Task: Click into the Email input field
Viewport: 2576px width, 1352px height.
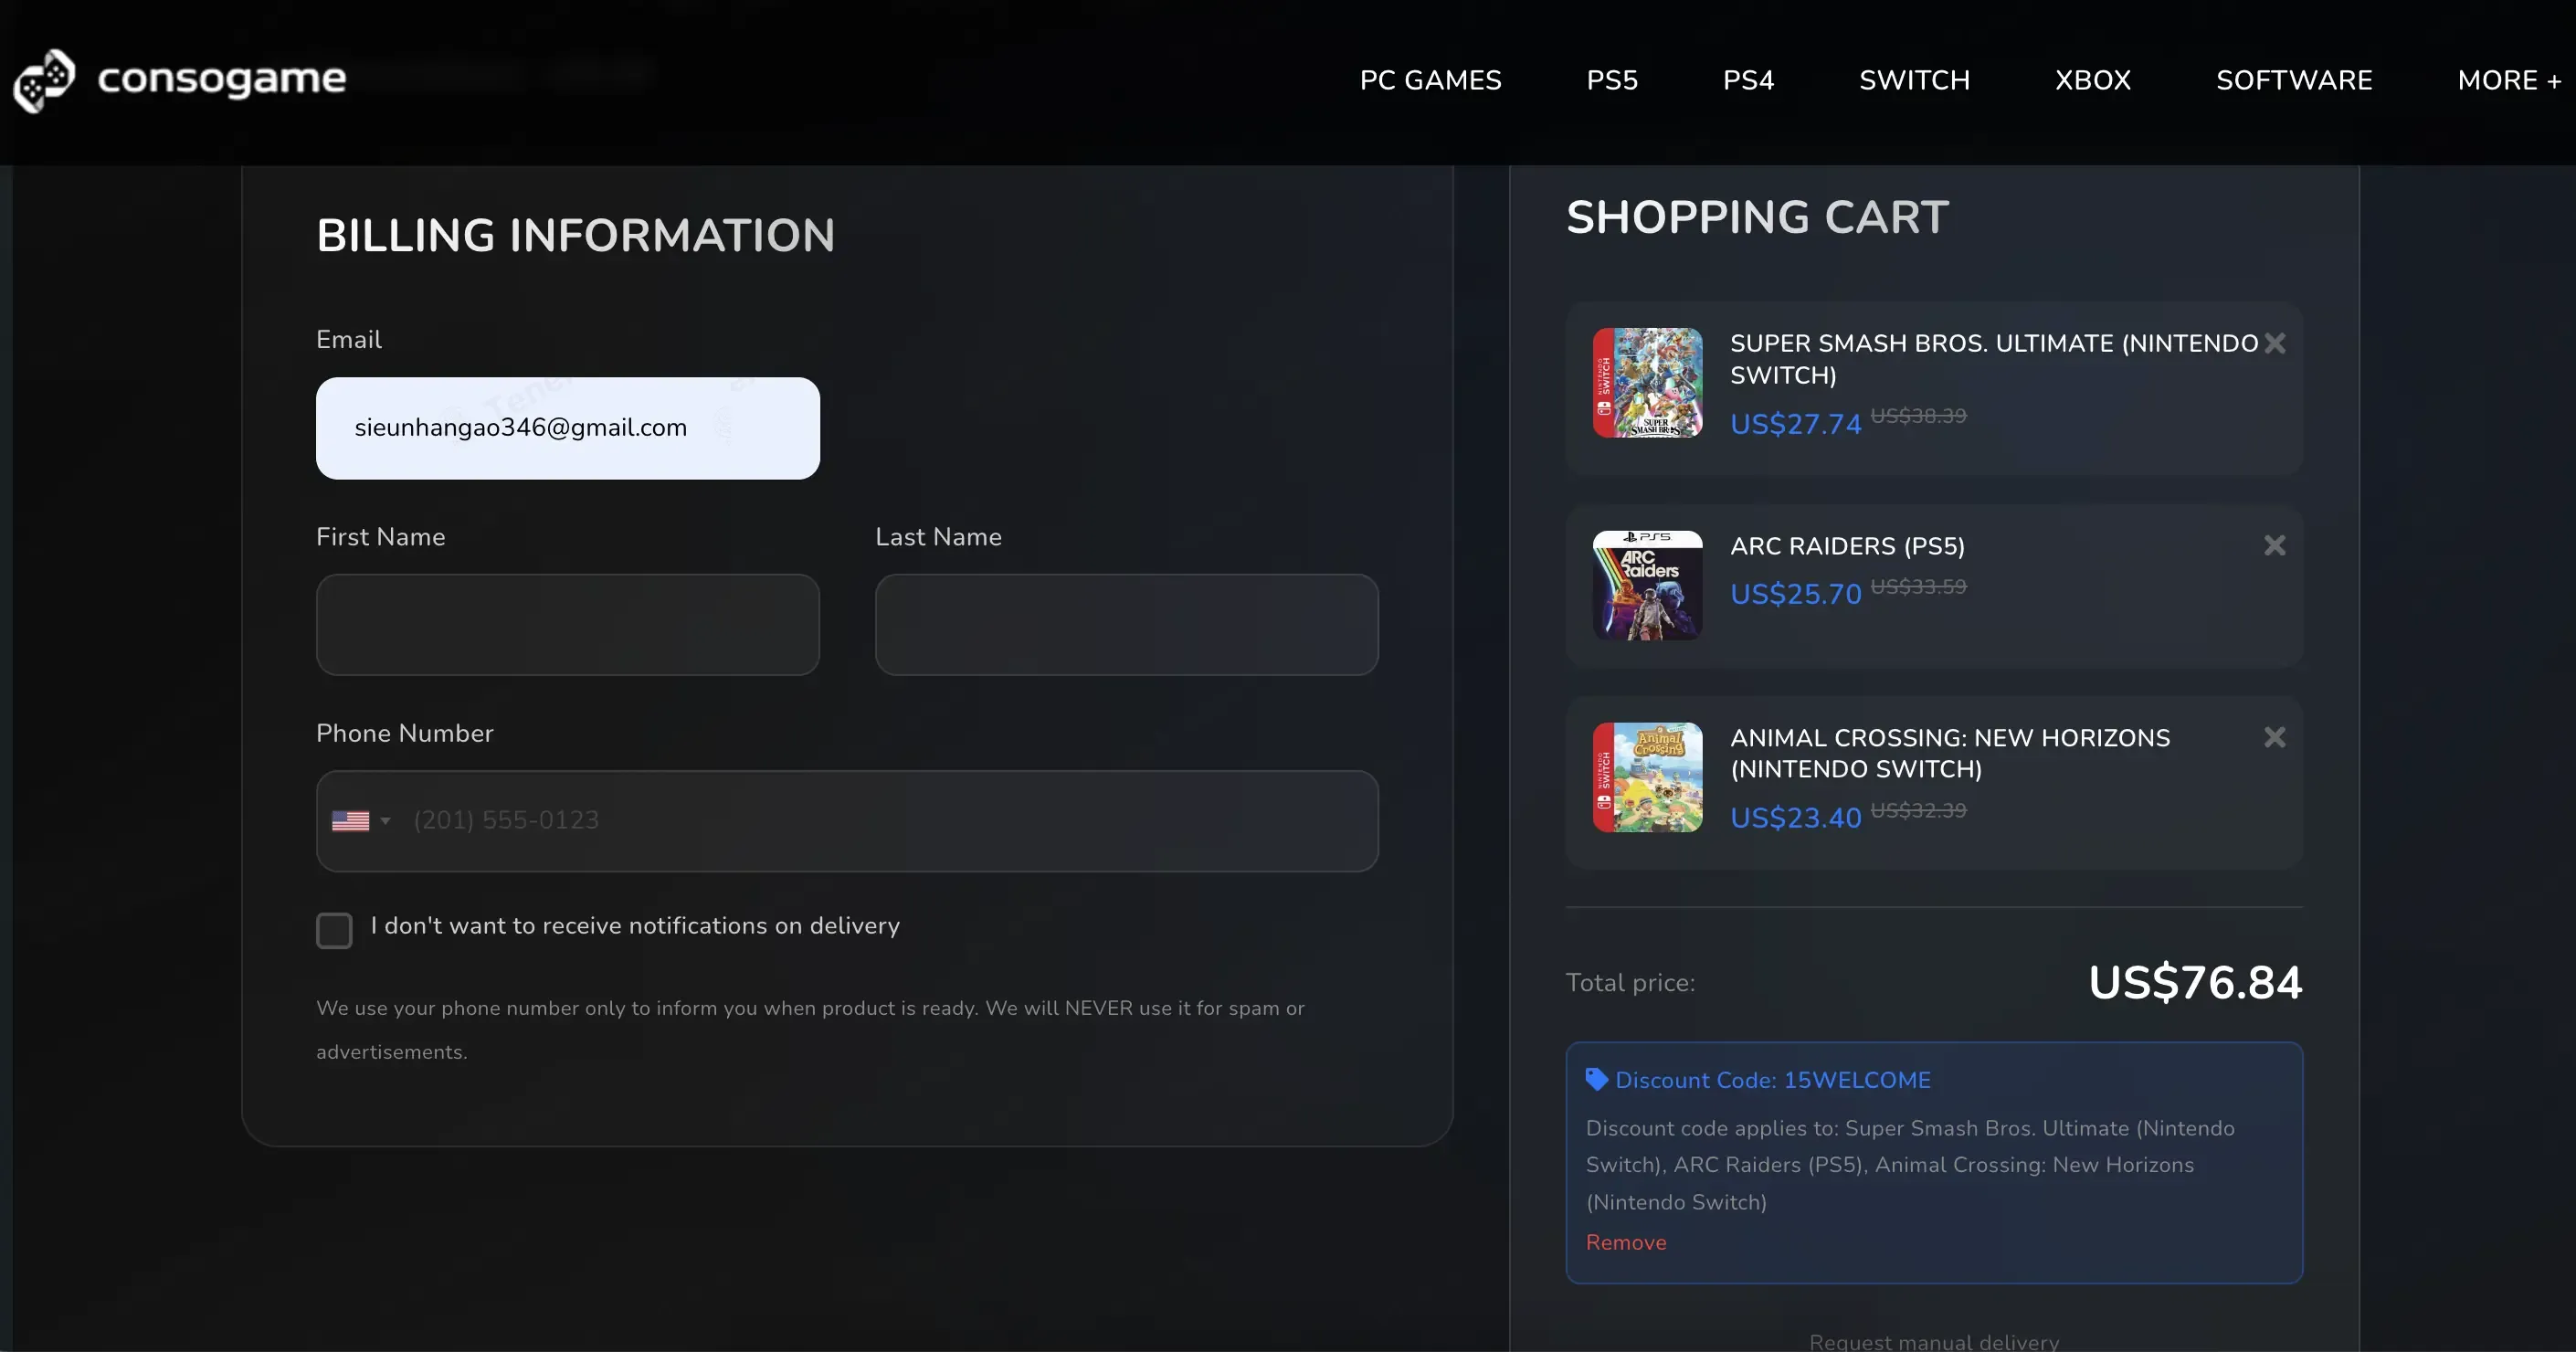Action: coord(568,428)
